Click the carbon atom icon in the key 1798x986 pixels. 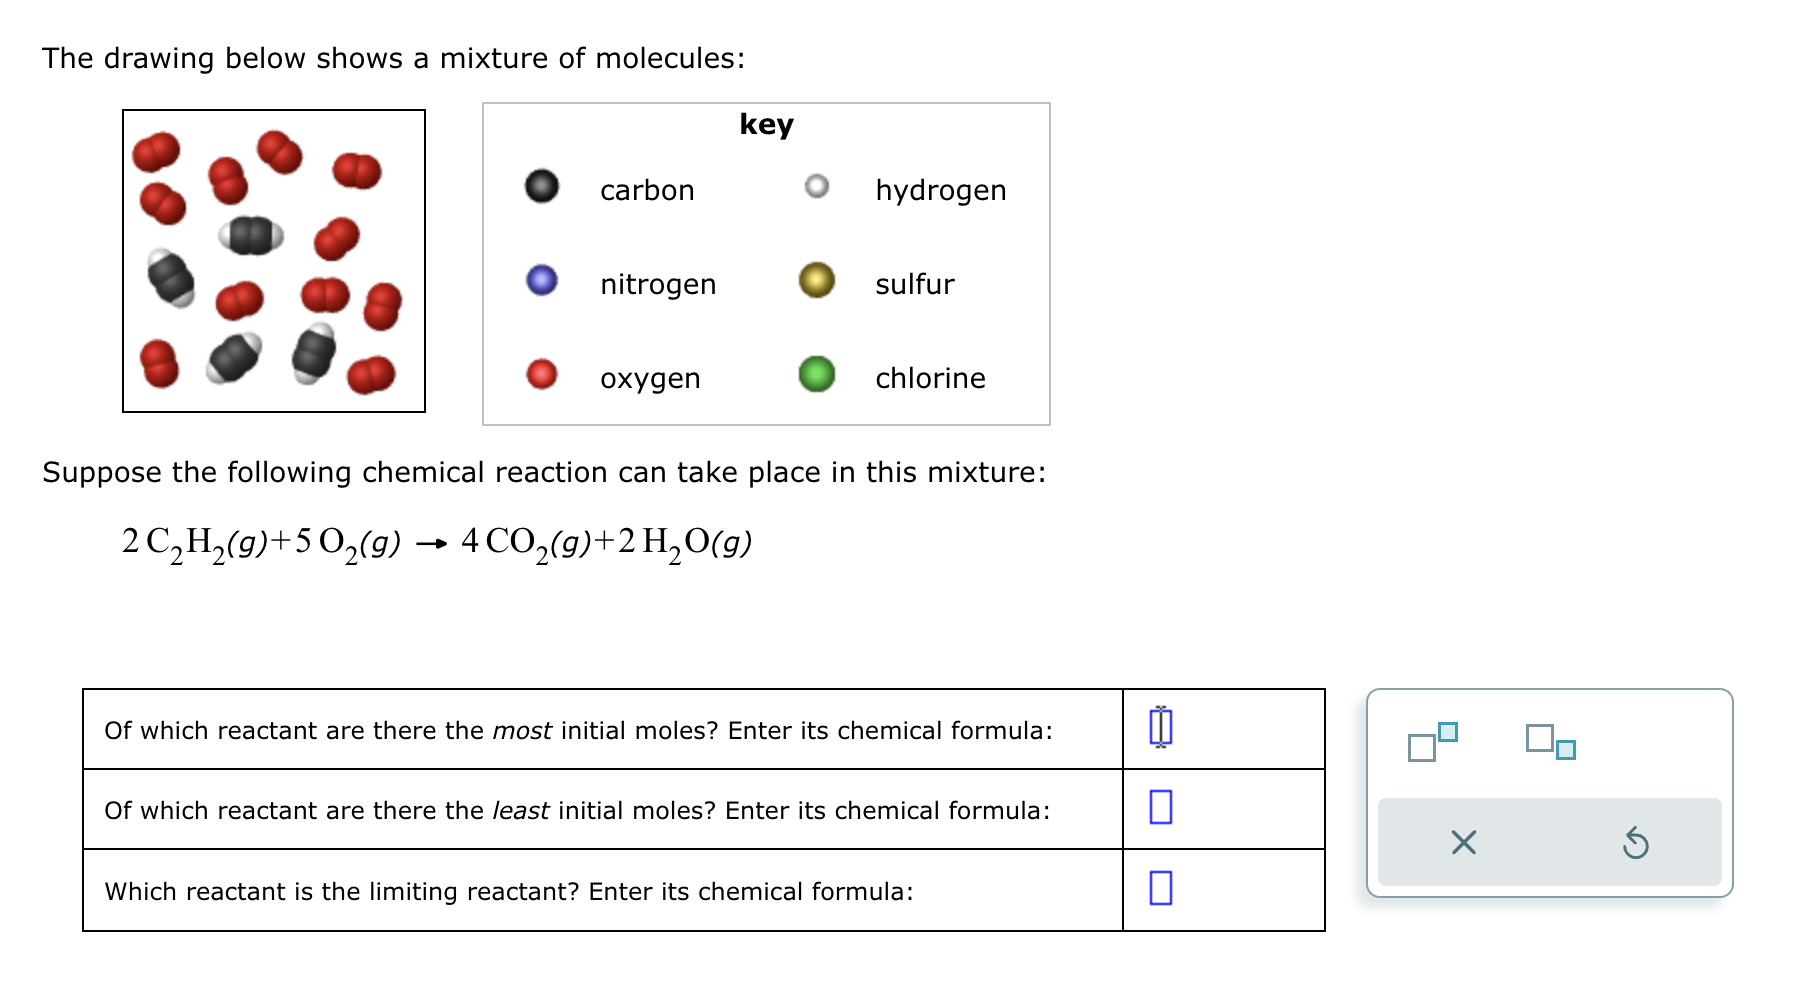click(541, 186)
